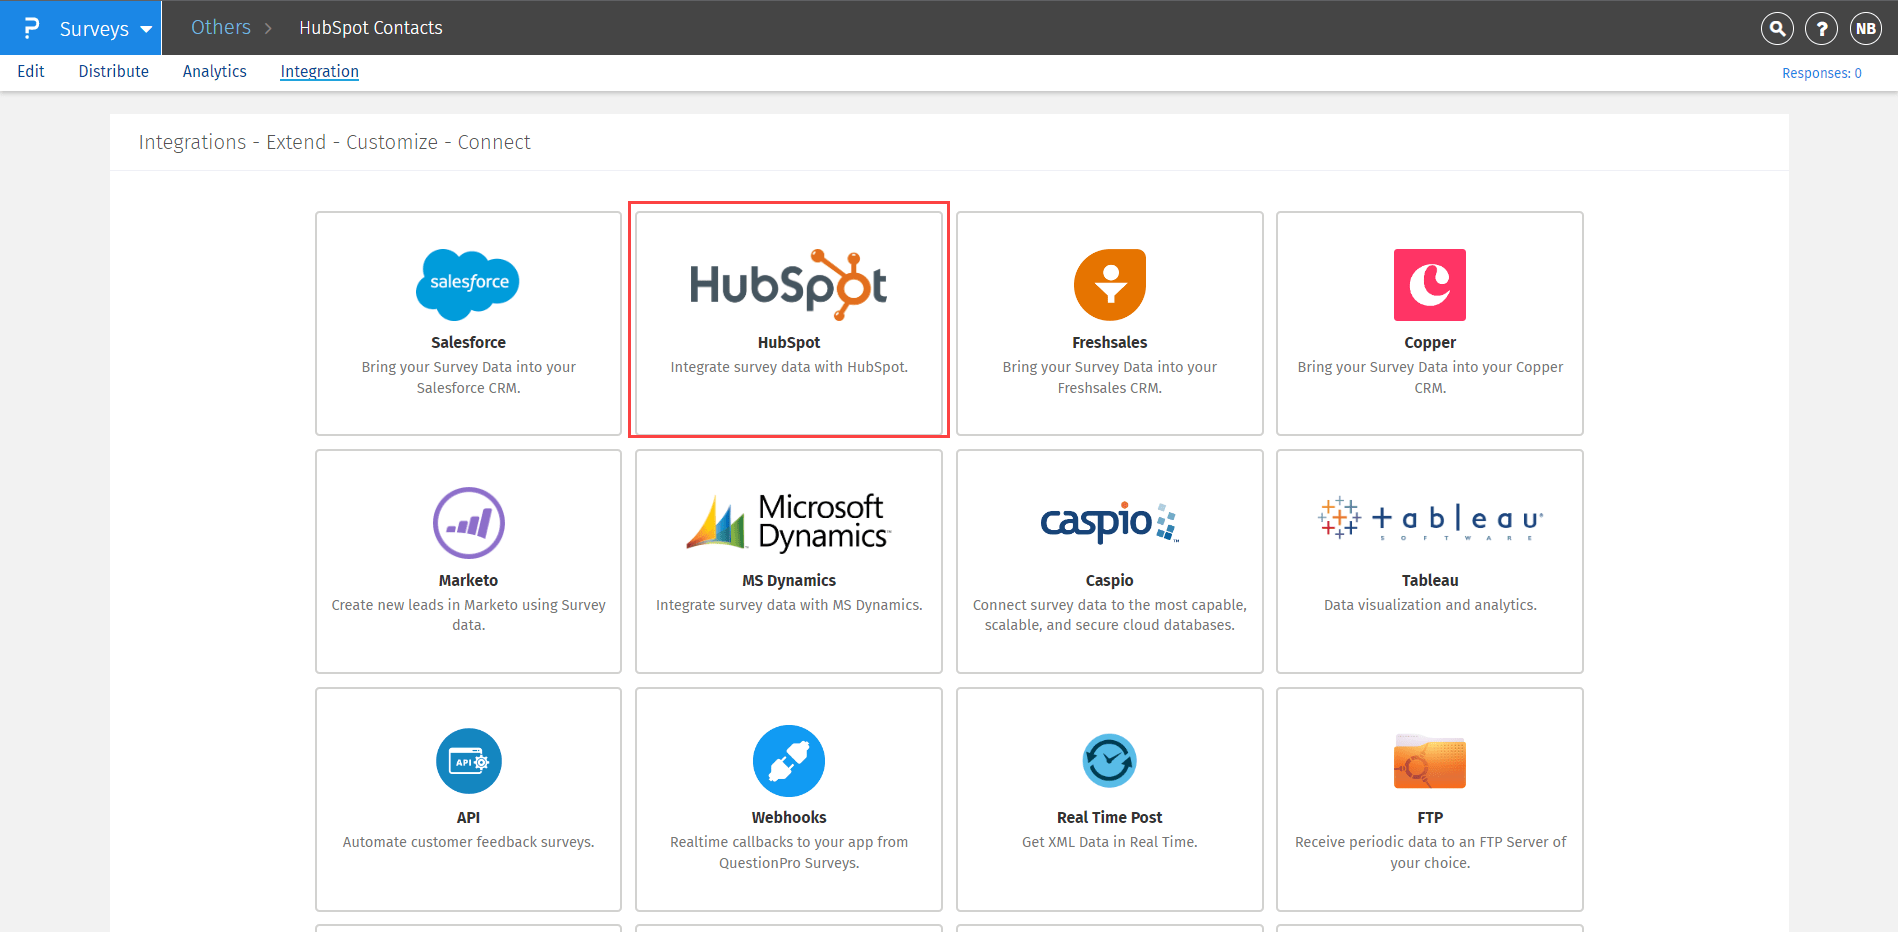Image resolution: width=1898 pixels, height=932 pixels.
Task: Click the Others breadcrumb link
Action: tap(221, 28)
